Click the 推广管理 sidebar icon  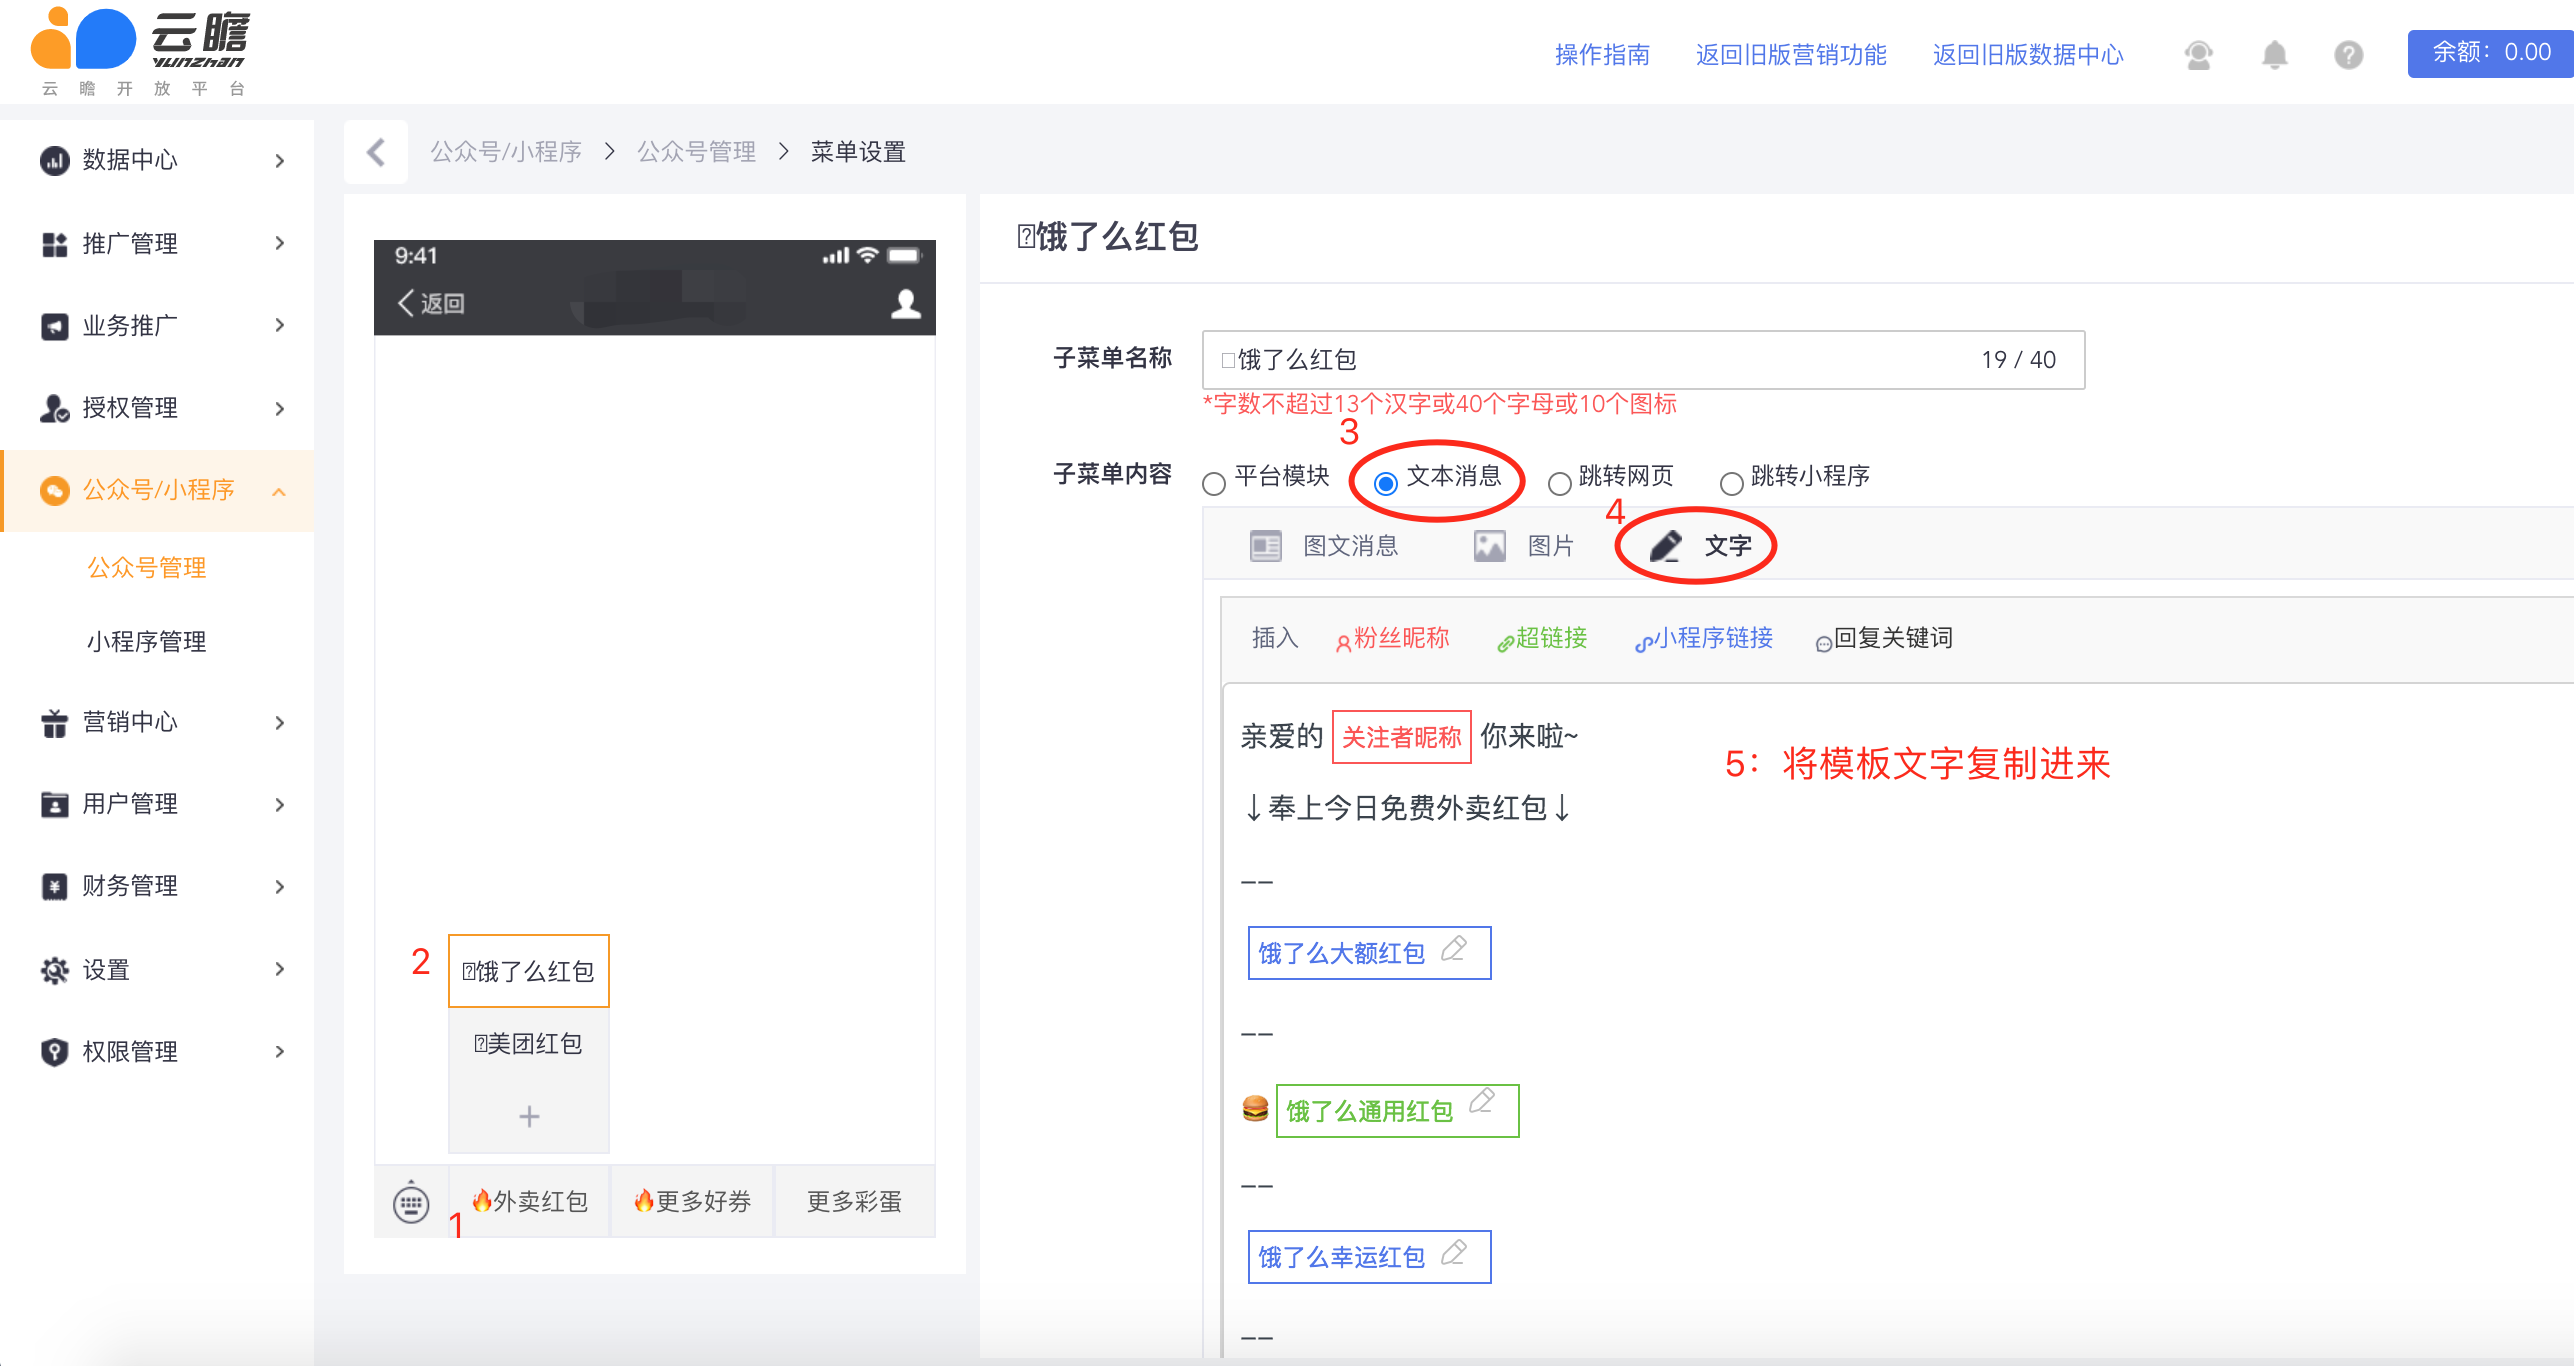54,244
